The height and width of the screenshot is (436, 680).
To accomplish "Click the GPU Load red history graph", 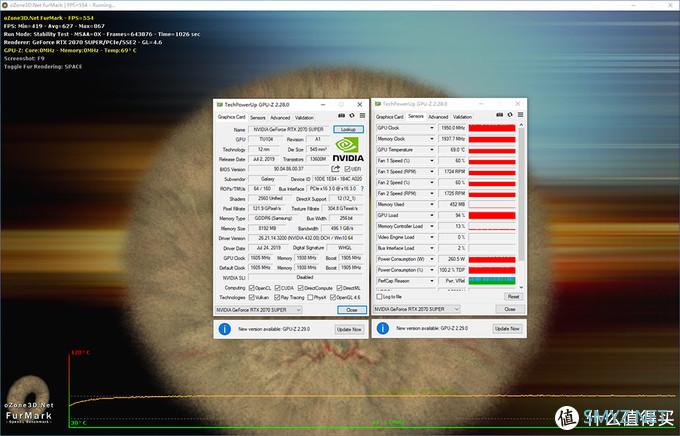I will click(x=492, y=215).
